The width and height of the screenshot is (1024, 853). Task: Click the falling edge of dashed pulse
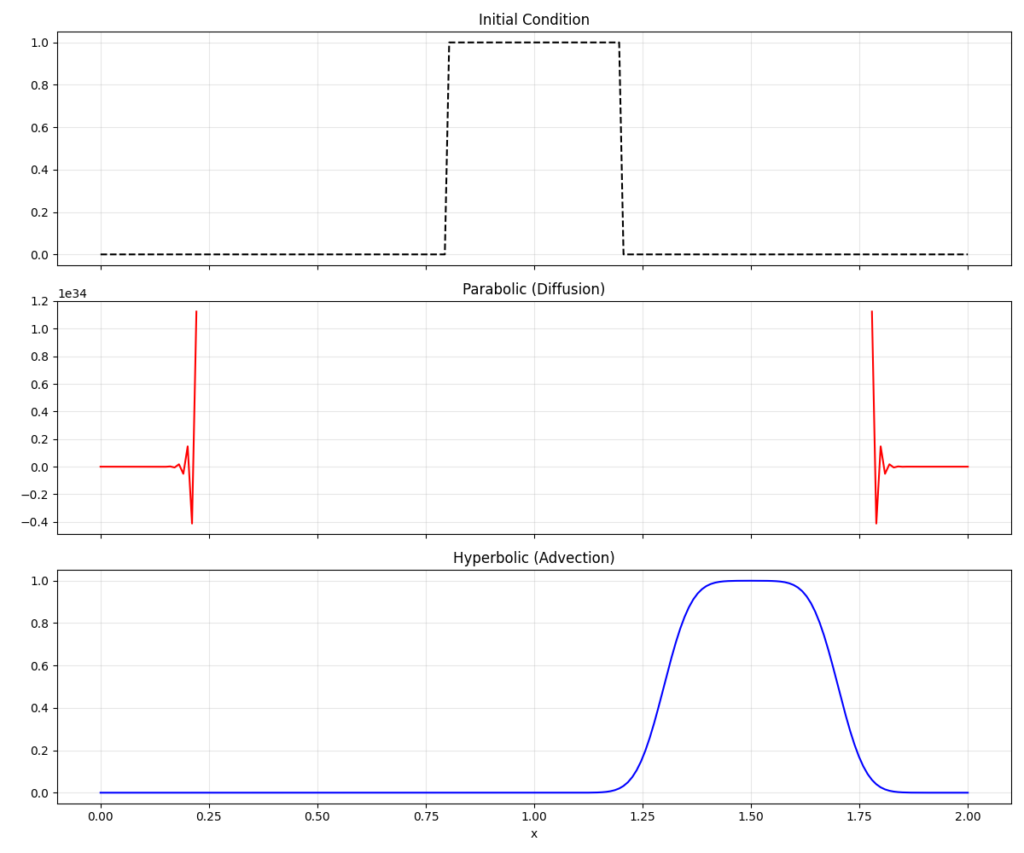(621, 150)
